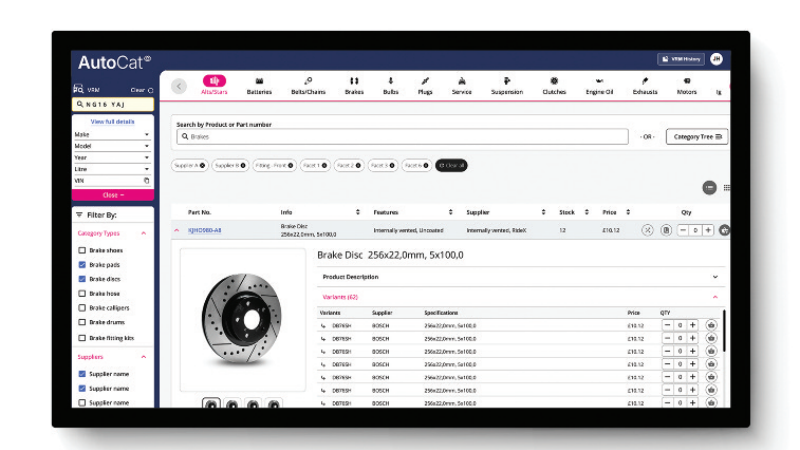Toggle Brake shoes checkbox
The width and height of the screenshot is (800, 450).
[x=82, y=251]
